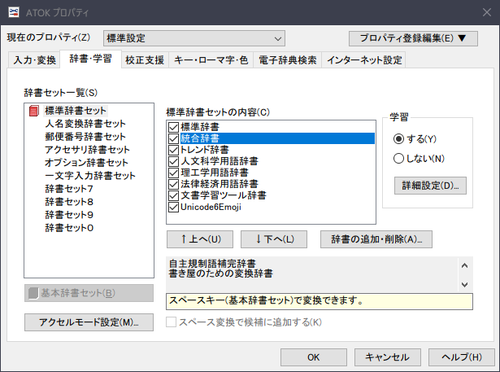Click the Unicode6Emoji entry text

211,207
